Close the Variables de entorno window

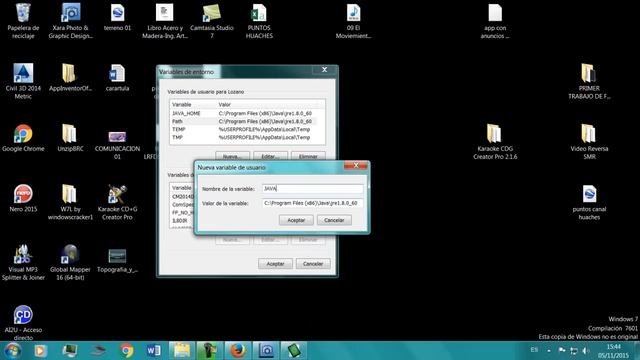click(324, 70)
